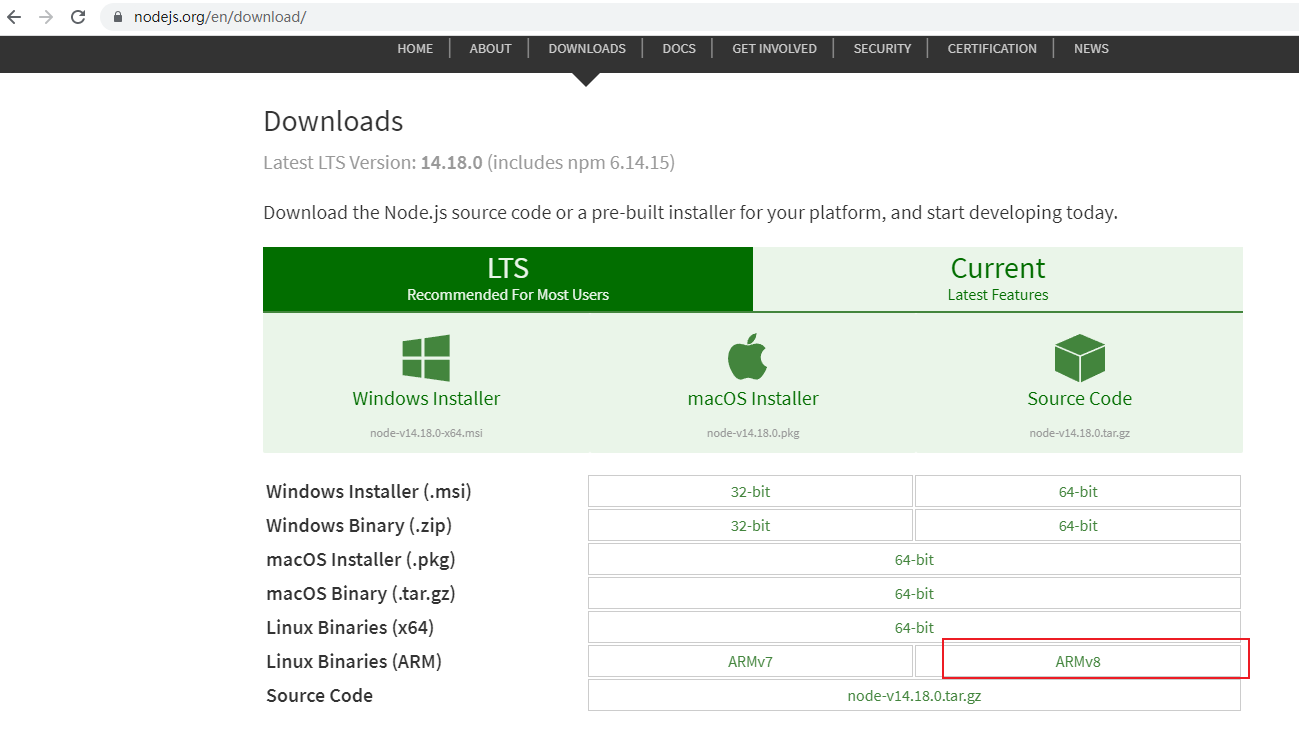
Task: Download 64-bit Windows Binary (.zip)
Action: 1078,525
